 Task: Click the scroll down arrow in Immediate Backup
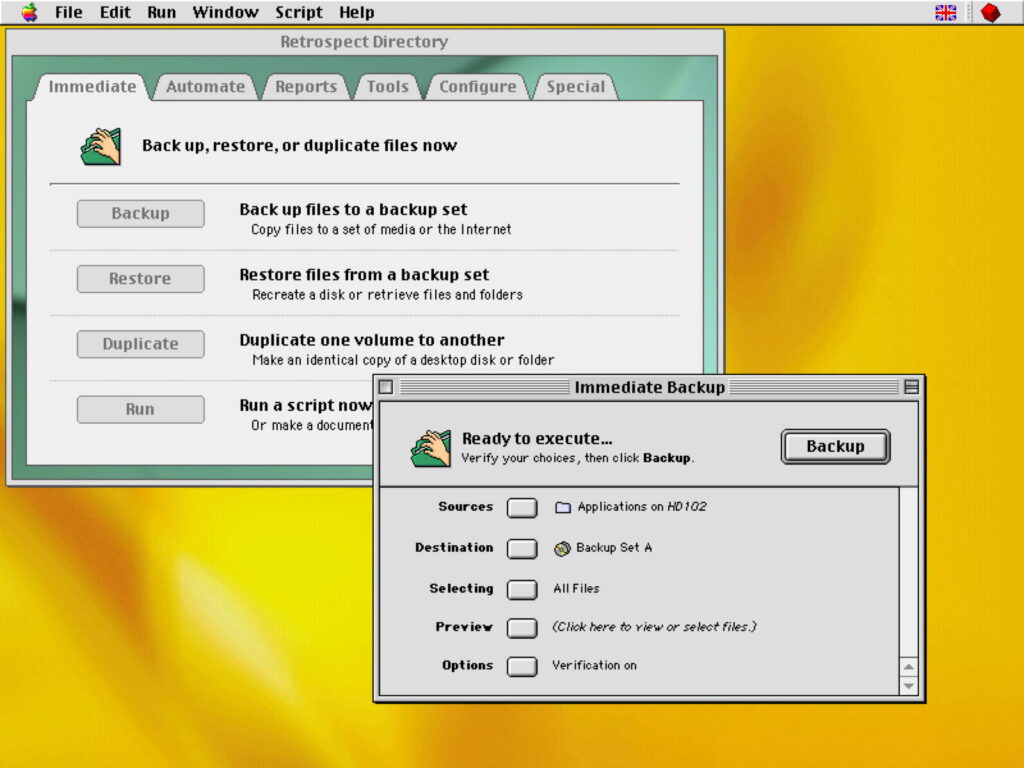[908, 686]
